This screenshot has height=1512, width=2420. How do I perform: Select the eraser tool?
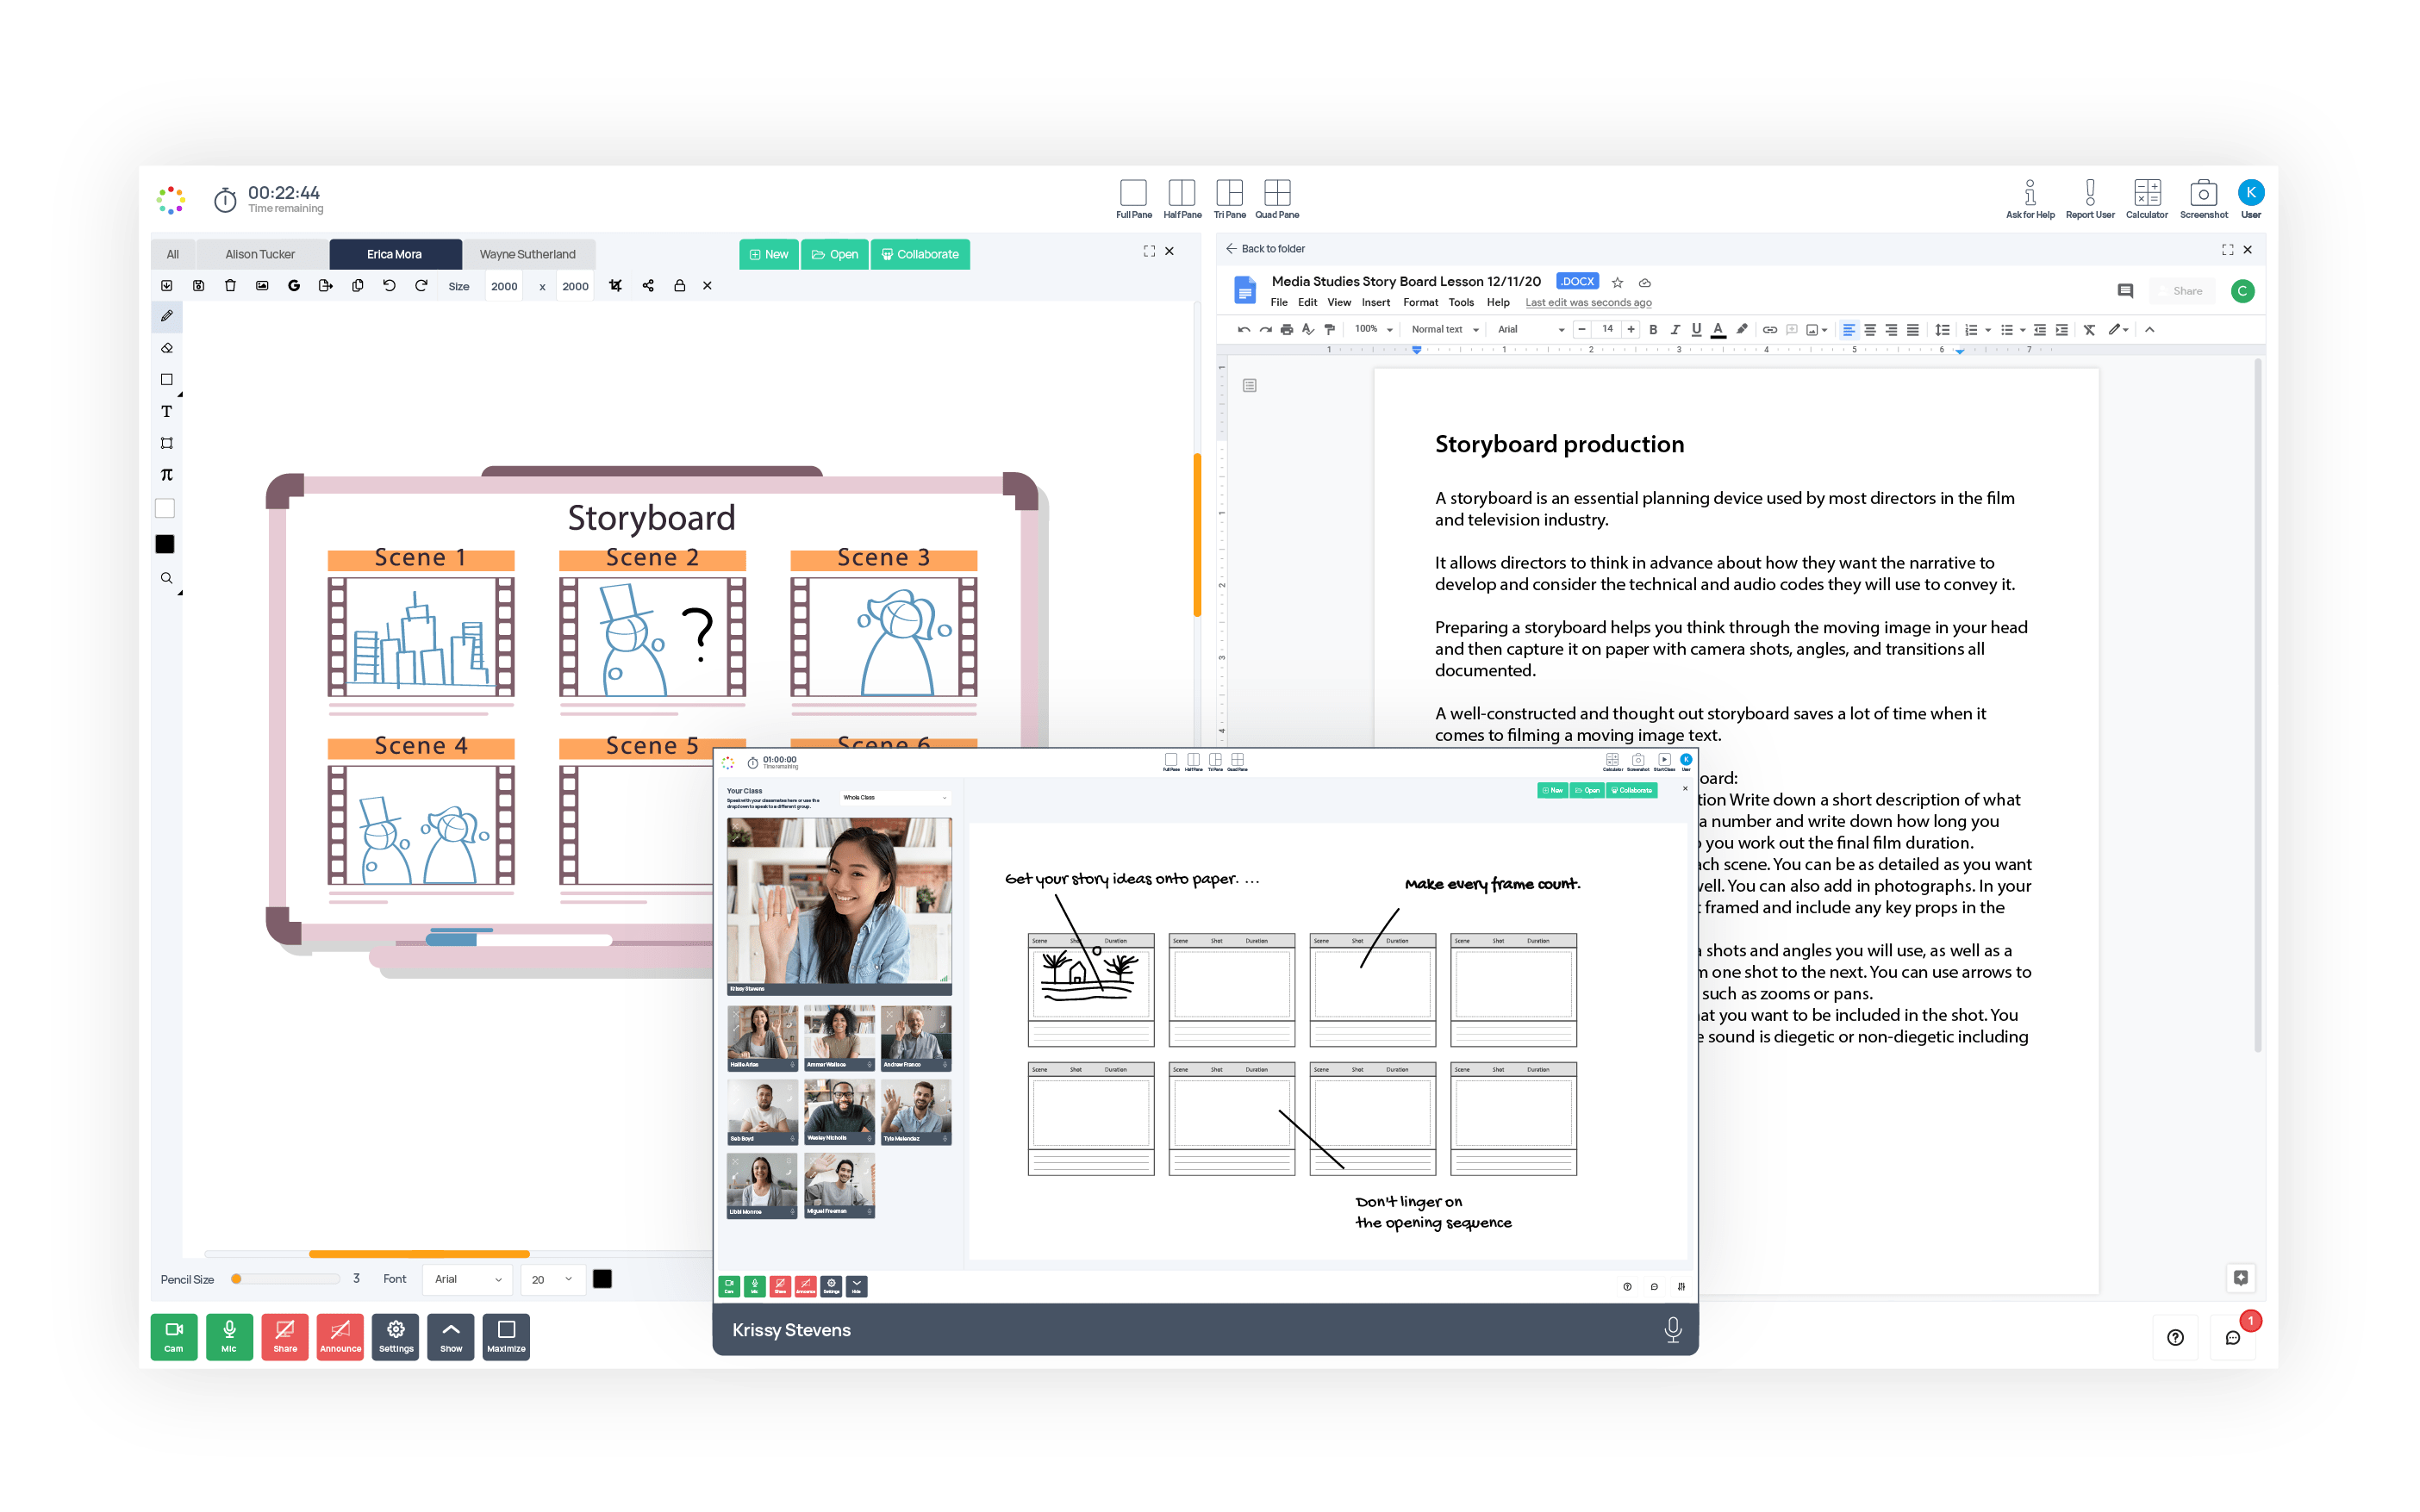coord(167,348)
